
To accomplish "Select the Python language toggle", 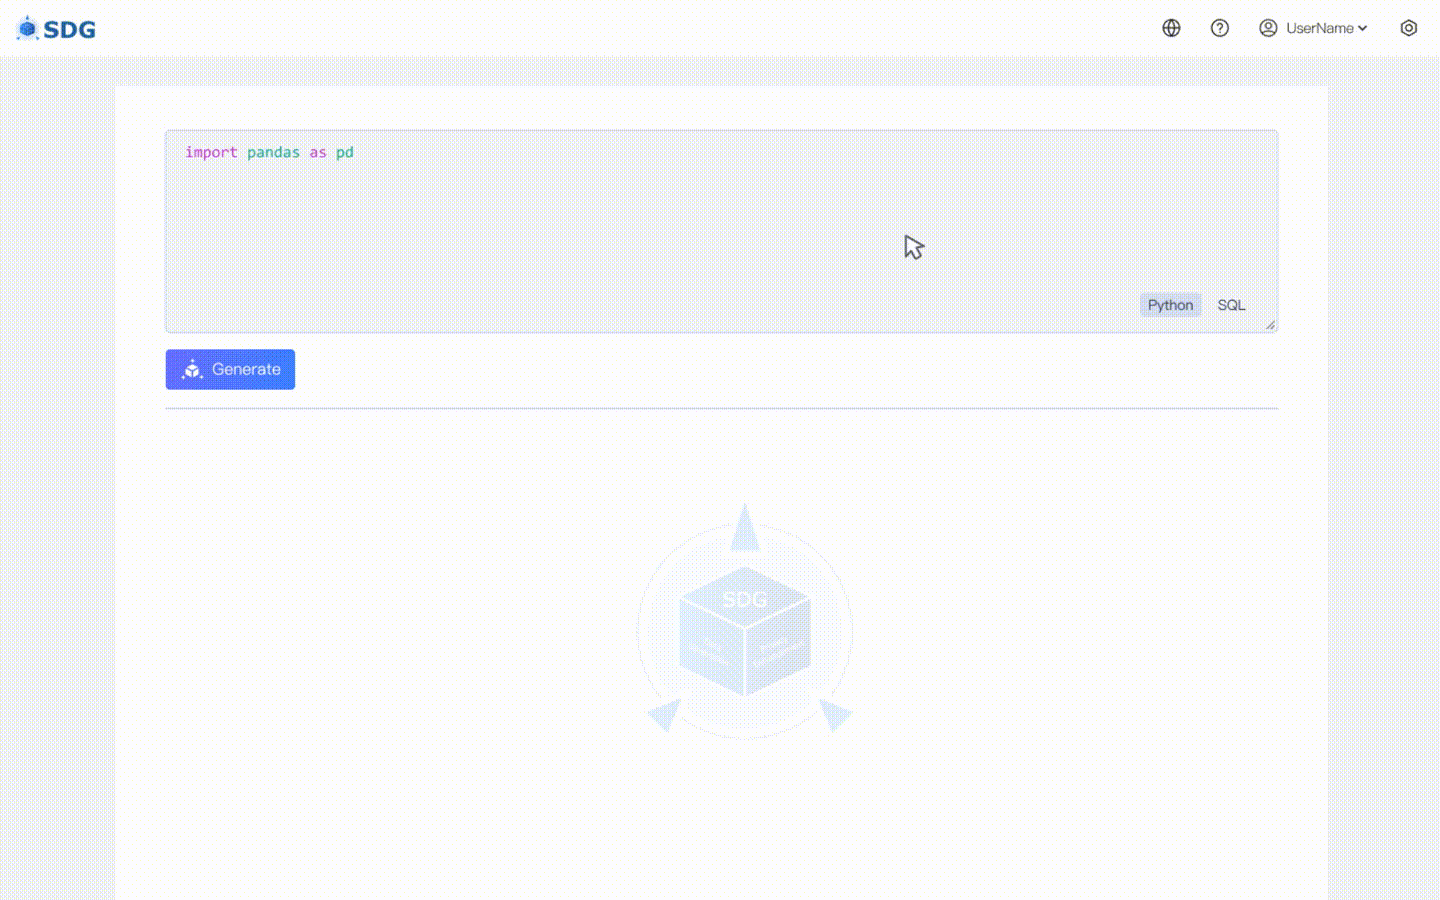I will point(1170,305).
